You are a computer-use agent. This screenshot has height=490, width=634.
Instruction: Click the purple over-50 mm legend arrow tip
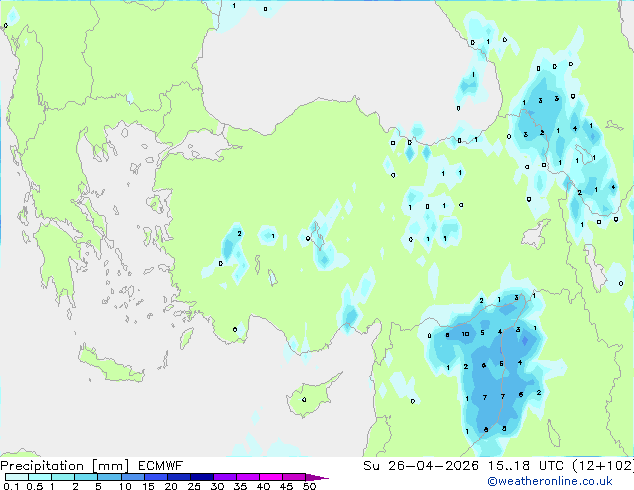click(317, 477)
